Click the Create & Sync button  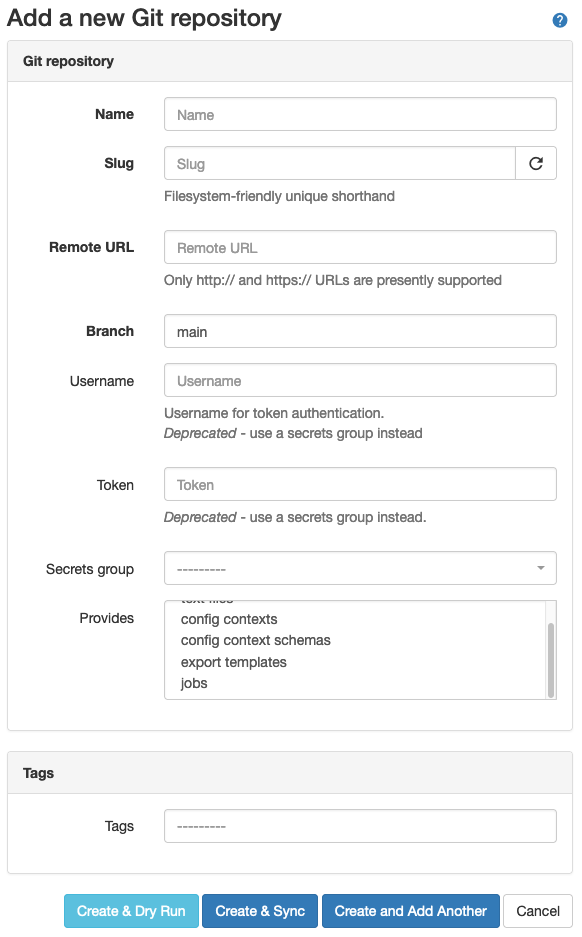259,911
